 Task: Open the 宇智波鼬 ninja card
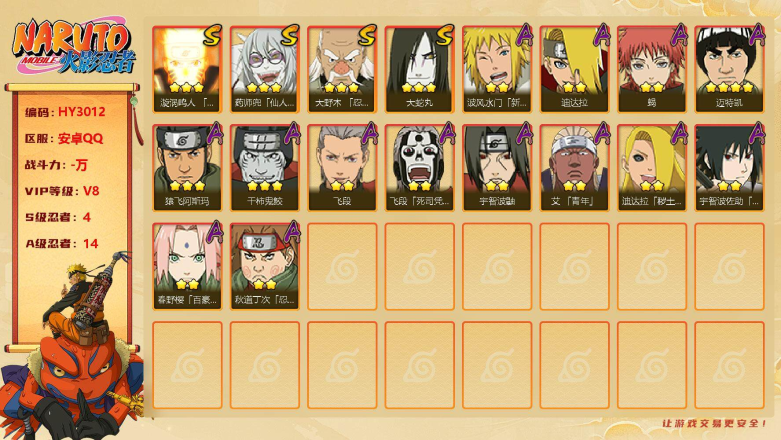[x=497, y=167]
